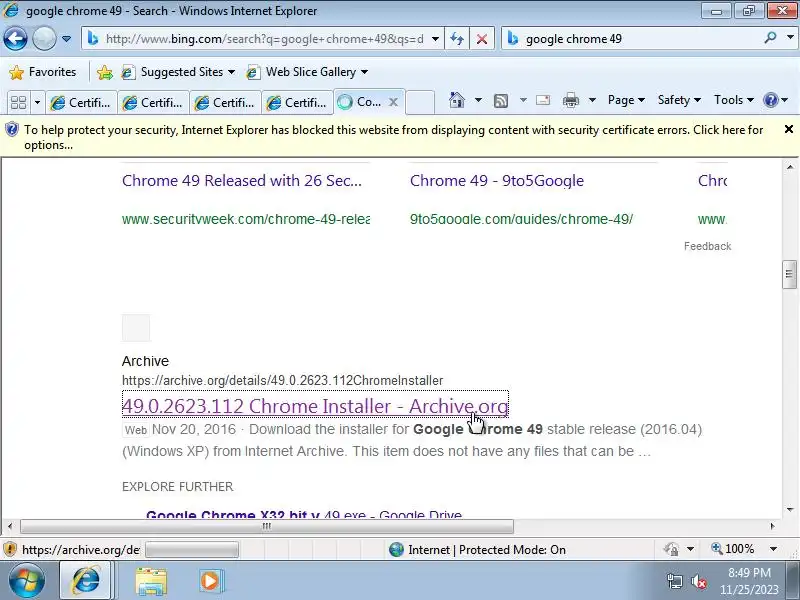This screenshot has width=800, height=600.
Task: Click the Feedback link
Action: click(x=707, y=246)
